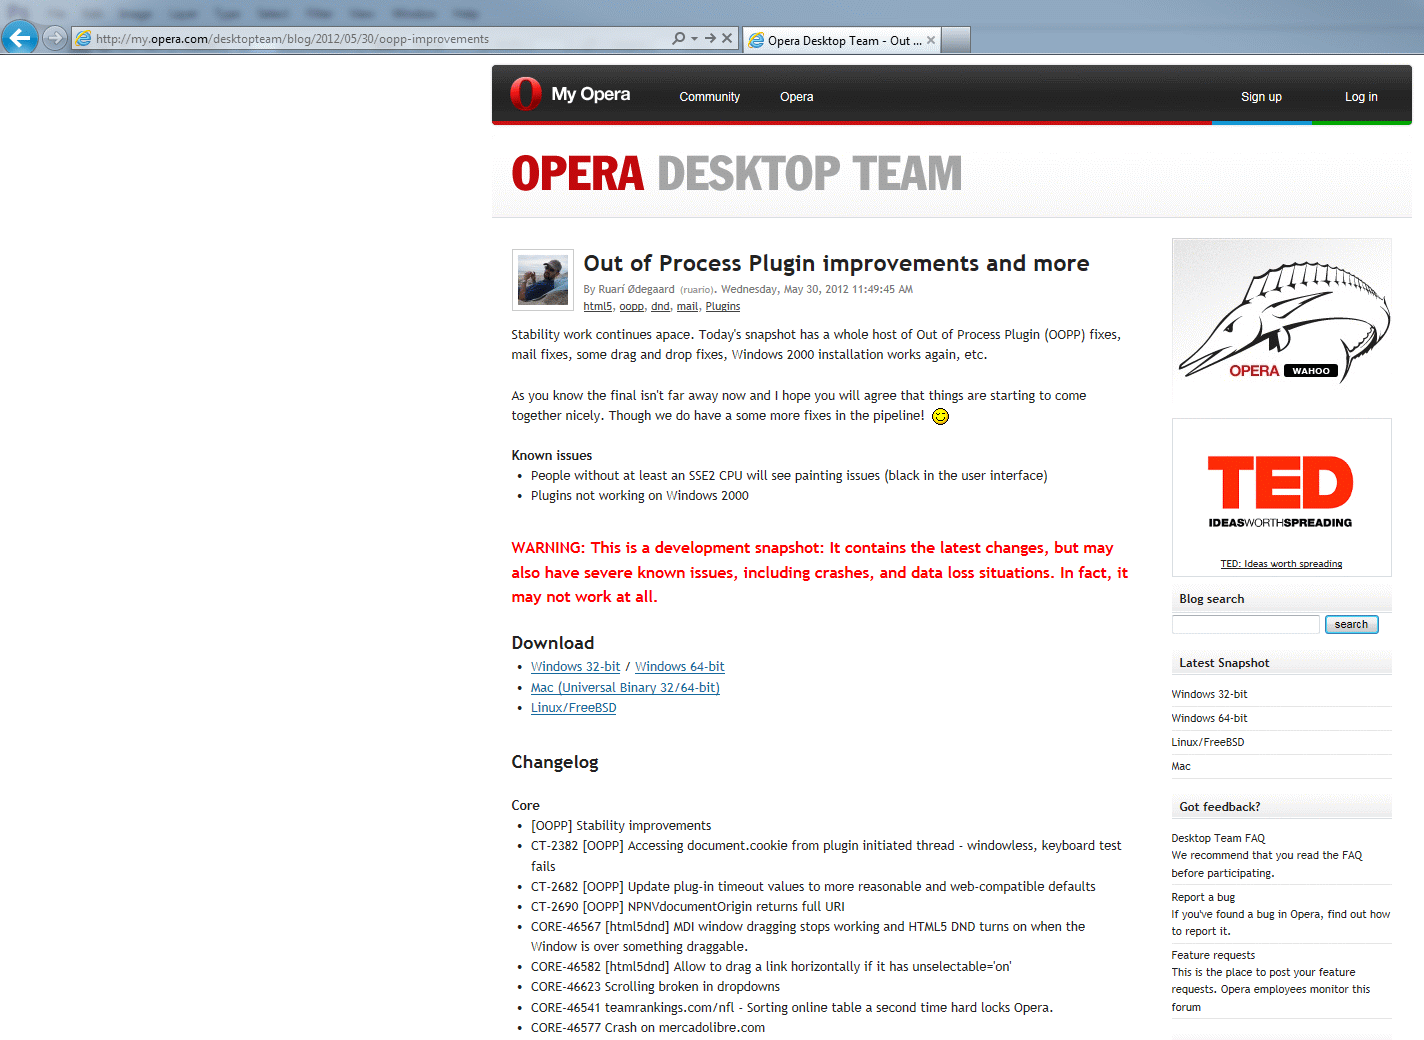The height and width of the screenshot is (1040, 1424).
Task: Click the browser Forward arrow button
Action: [55, 38]
